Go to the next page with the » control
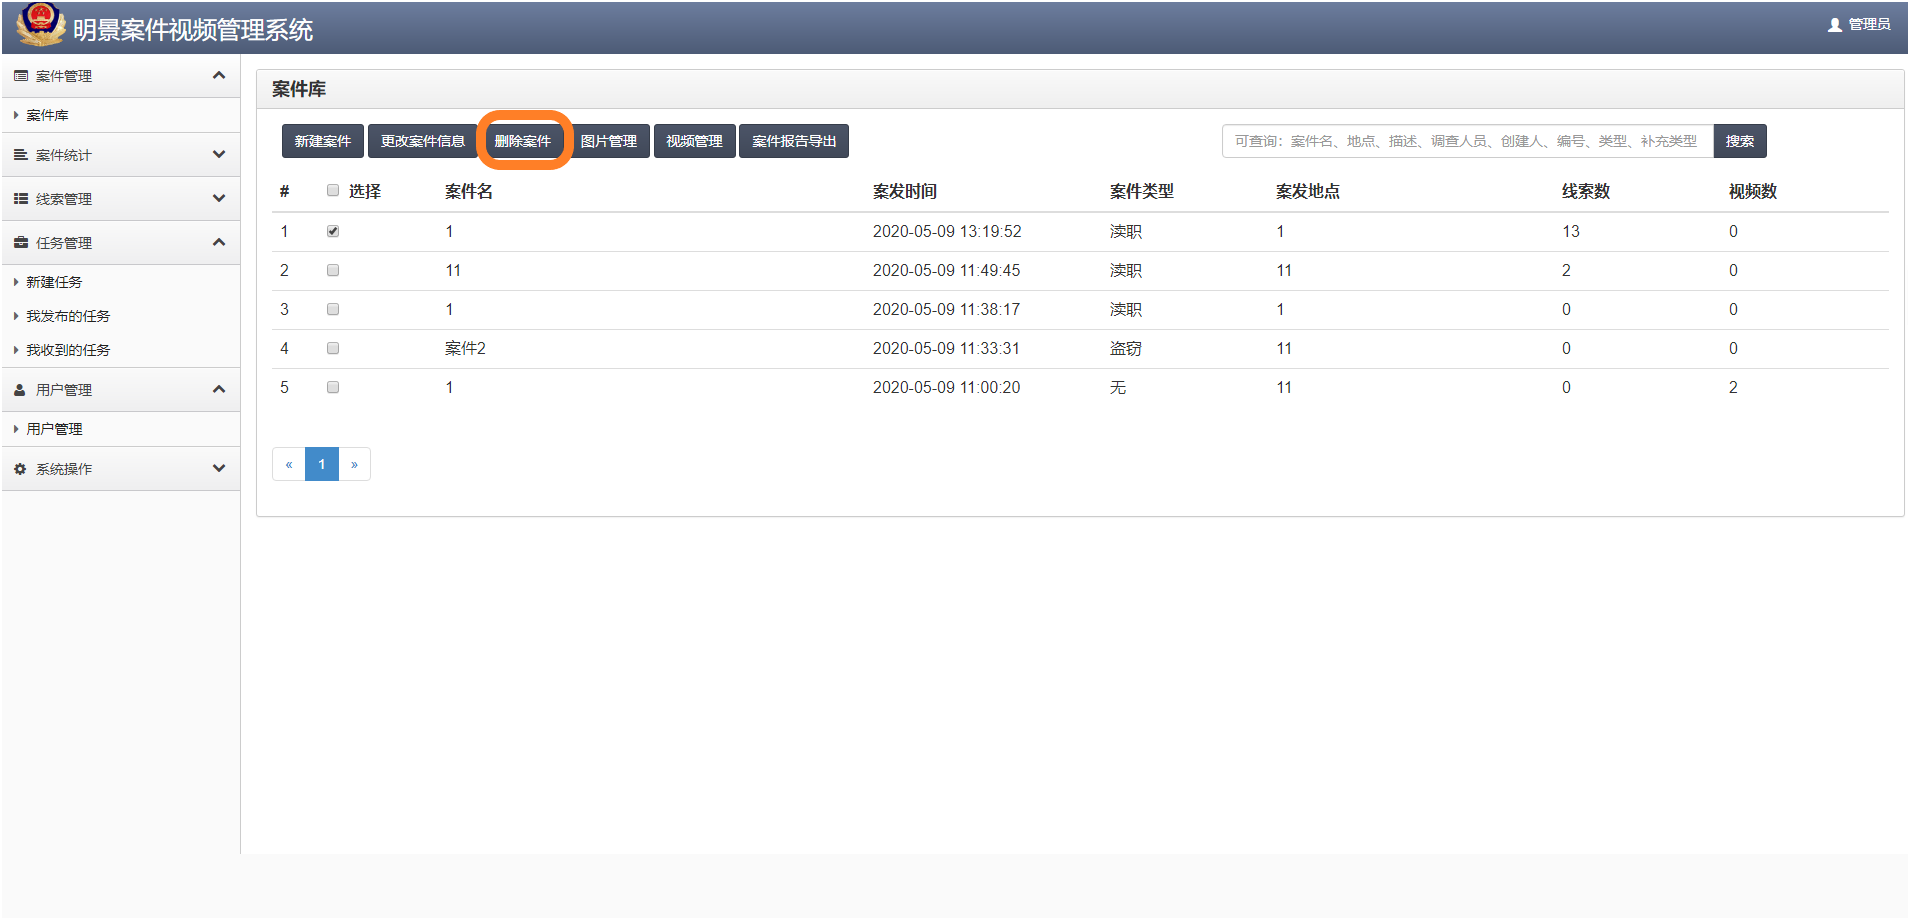Viewport: 1910px width, 920px height. pos(355,463)
